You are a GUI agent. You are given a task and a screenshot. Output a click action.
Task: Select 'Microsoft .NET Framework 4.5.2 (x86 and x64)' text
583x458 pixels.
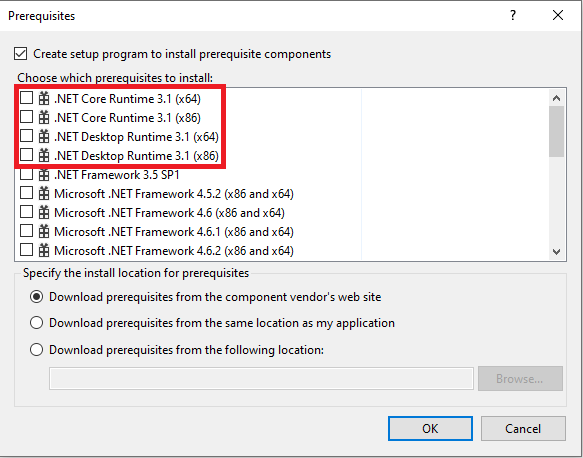[174, 194]
